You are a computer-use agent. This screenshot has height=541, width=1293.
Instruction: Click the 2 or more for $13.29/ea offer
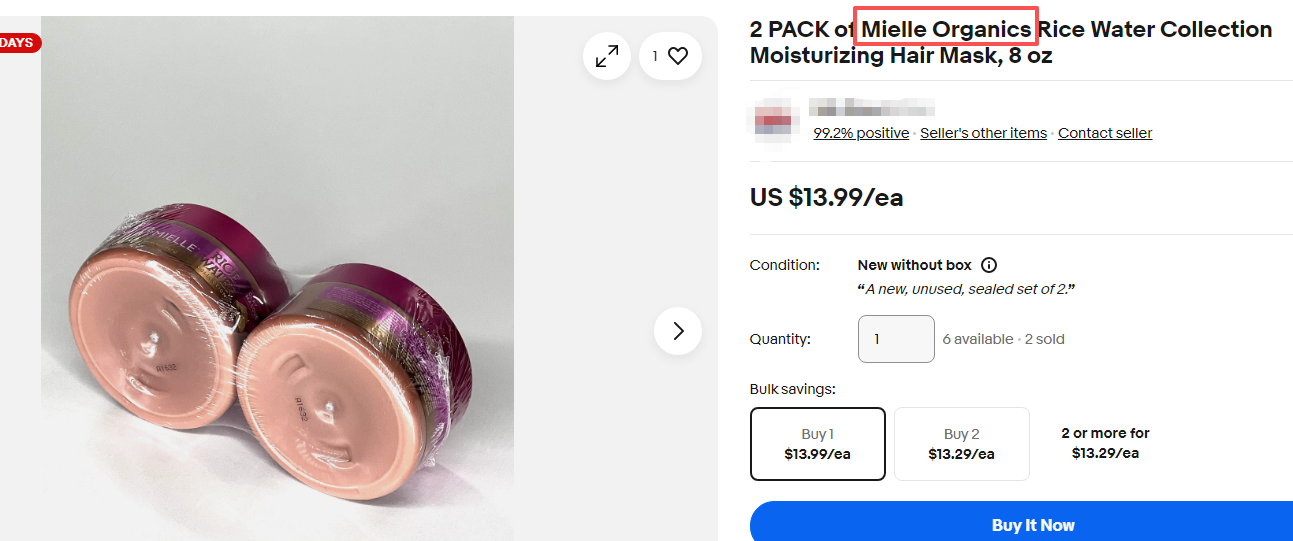tap(1105, 443)
